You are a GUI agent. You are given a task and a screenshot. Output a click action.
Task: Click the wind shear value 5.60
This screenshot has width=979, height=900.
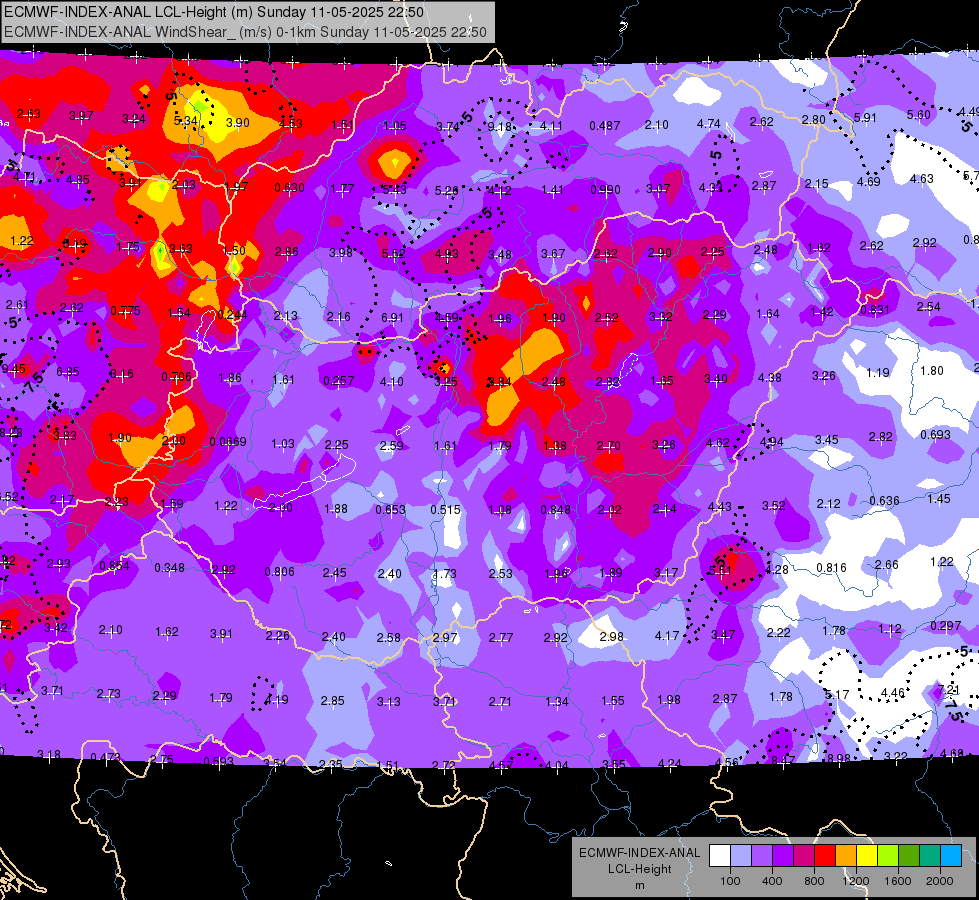tap(918, 115)
